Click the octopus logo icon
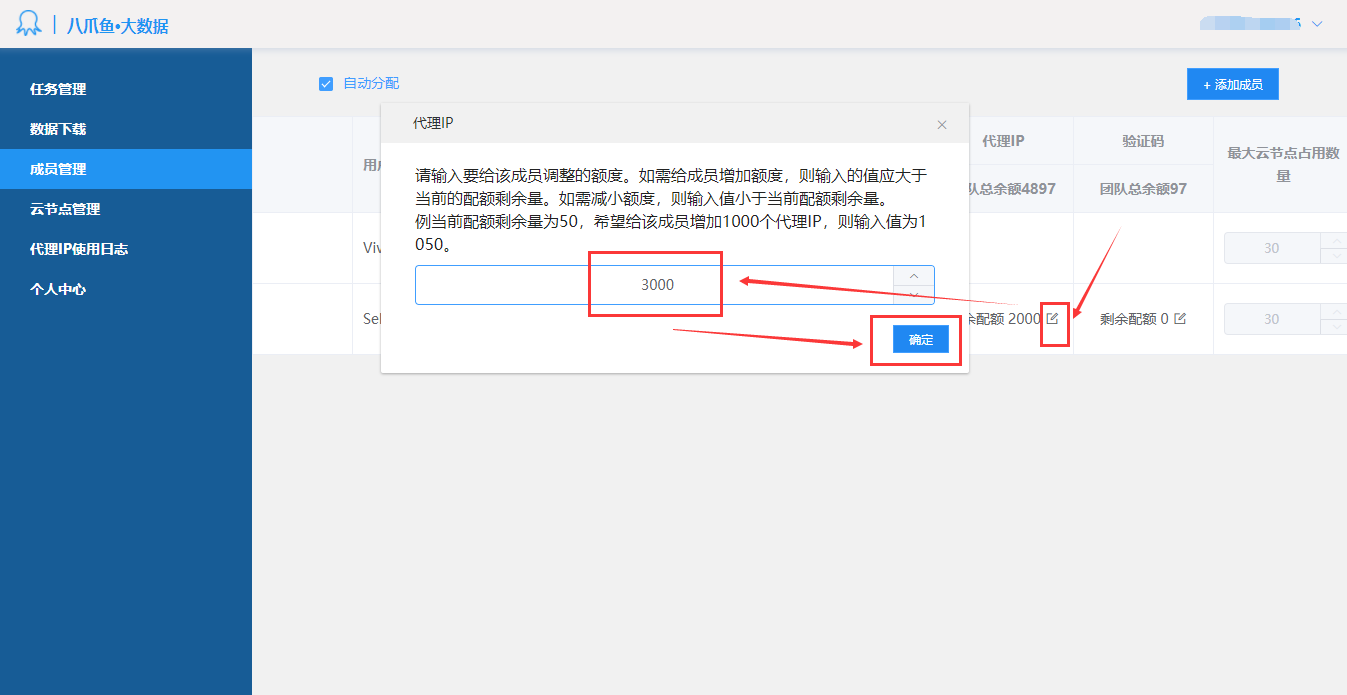Image resolution: width=1347 pixels, height=695 pixels. pos(29,24)
